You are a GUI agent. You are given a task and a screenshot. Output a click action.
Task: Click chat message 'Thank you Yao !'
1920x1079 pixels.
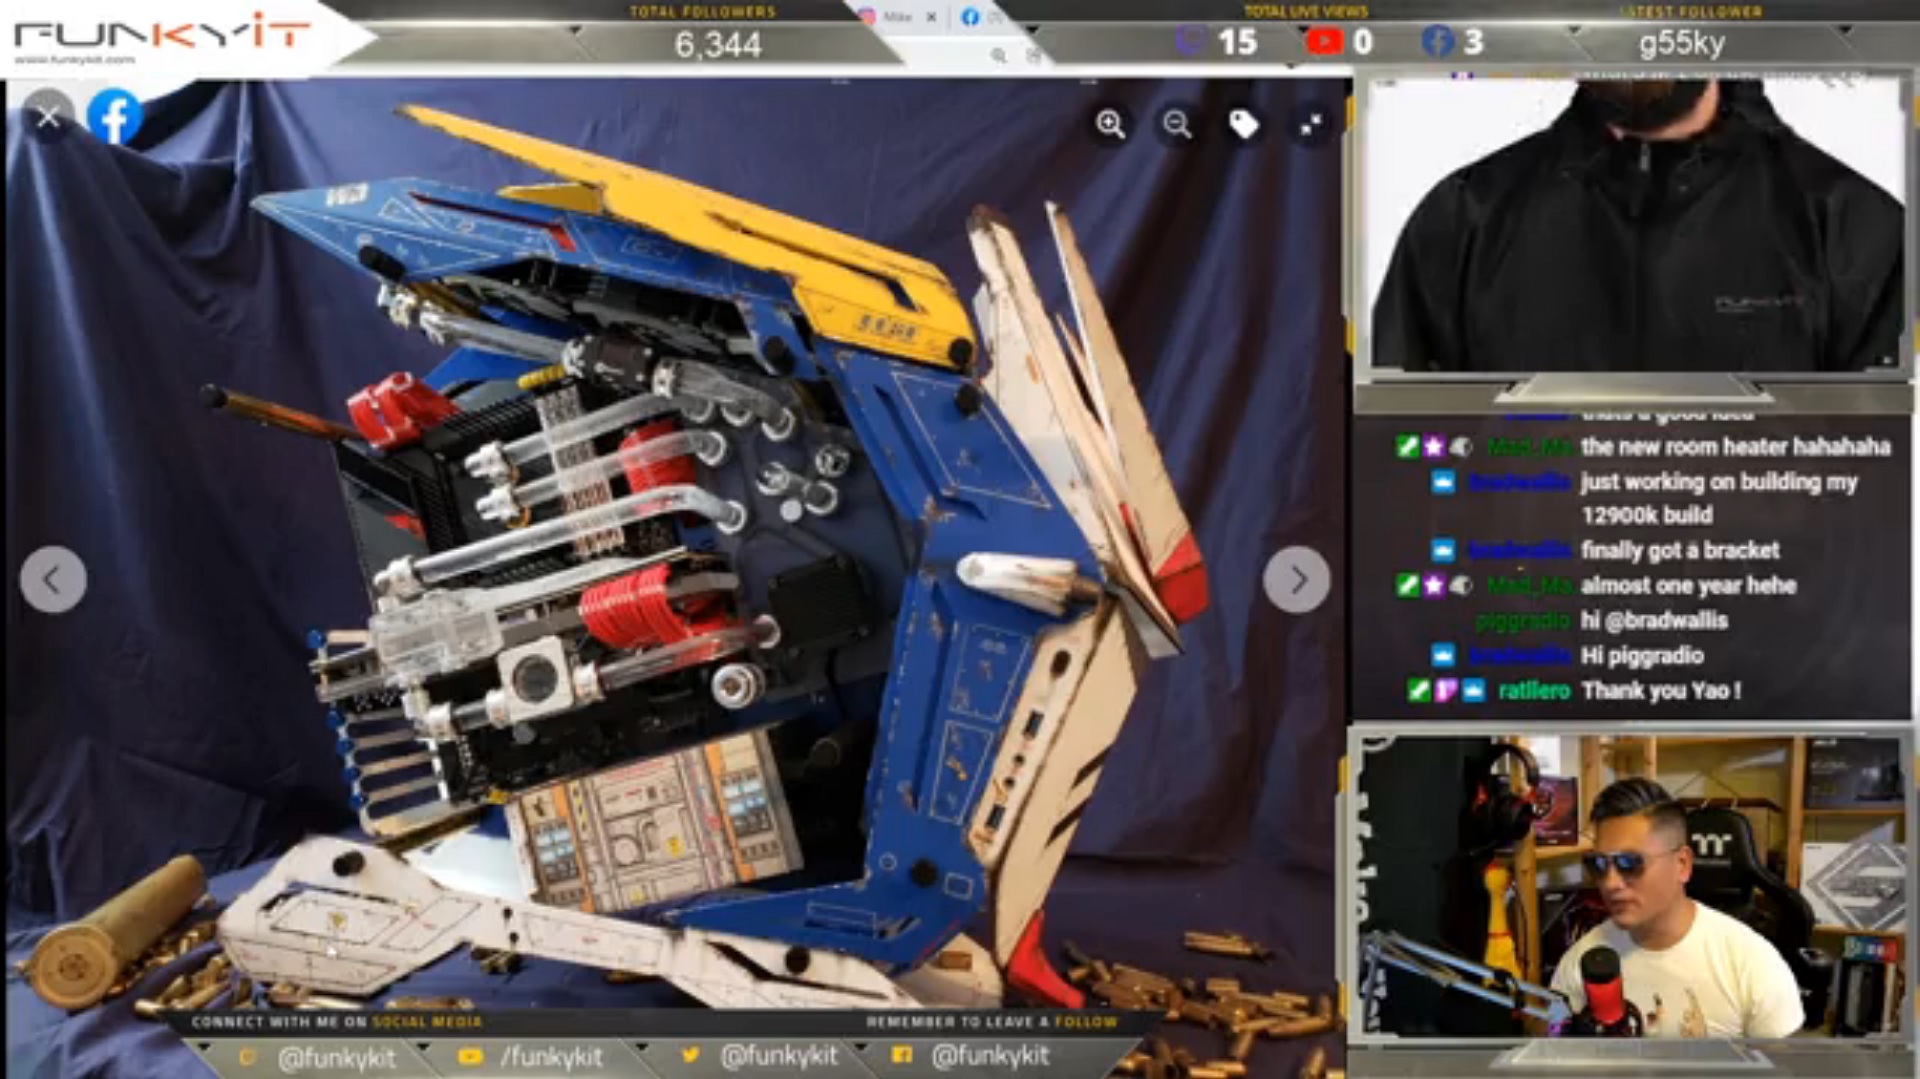[x=1661, y=690]
